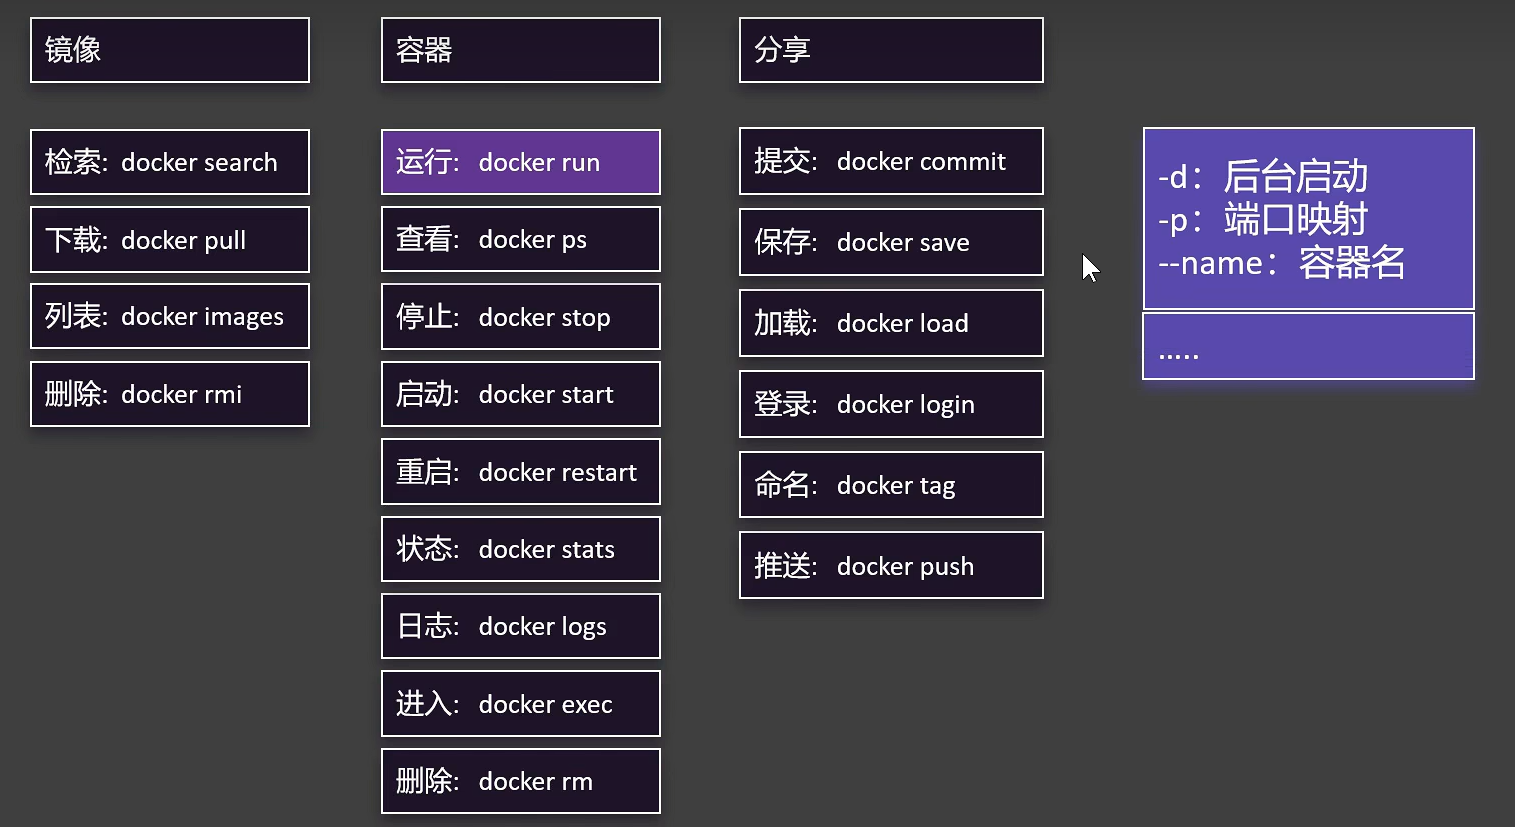Click the docker restart box

[x=520, y=471]
